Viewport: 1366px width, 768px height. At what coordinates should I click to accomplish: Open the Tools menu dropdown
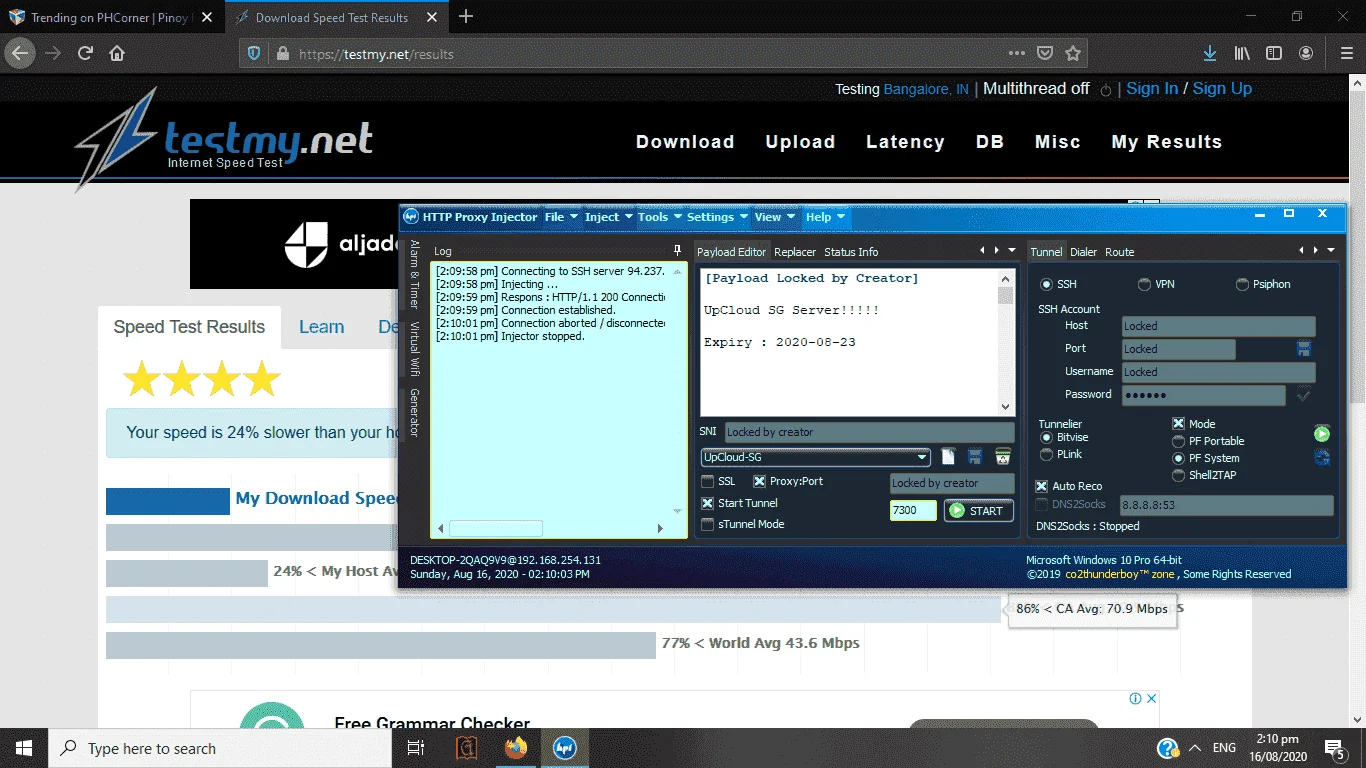coord(659,217)
